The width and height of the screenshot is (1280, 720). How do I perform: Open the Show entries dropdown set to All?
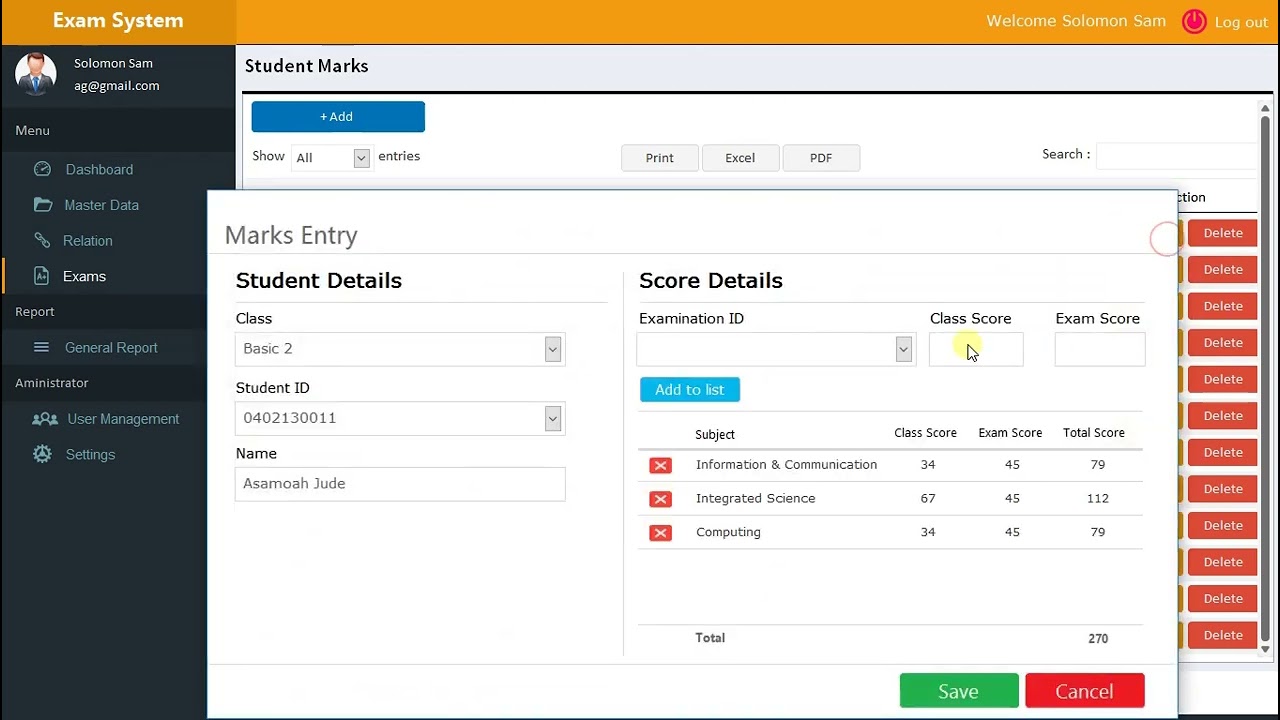coord(331,157)
